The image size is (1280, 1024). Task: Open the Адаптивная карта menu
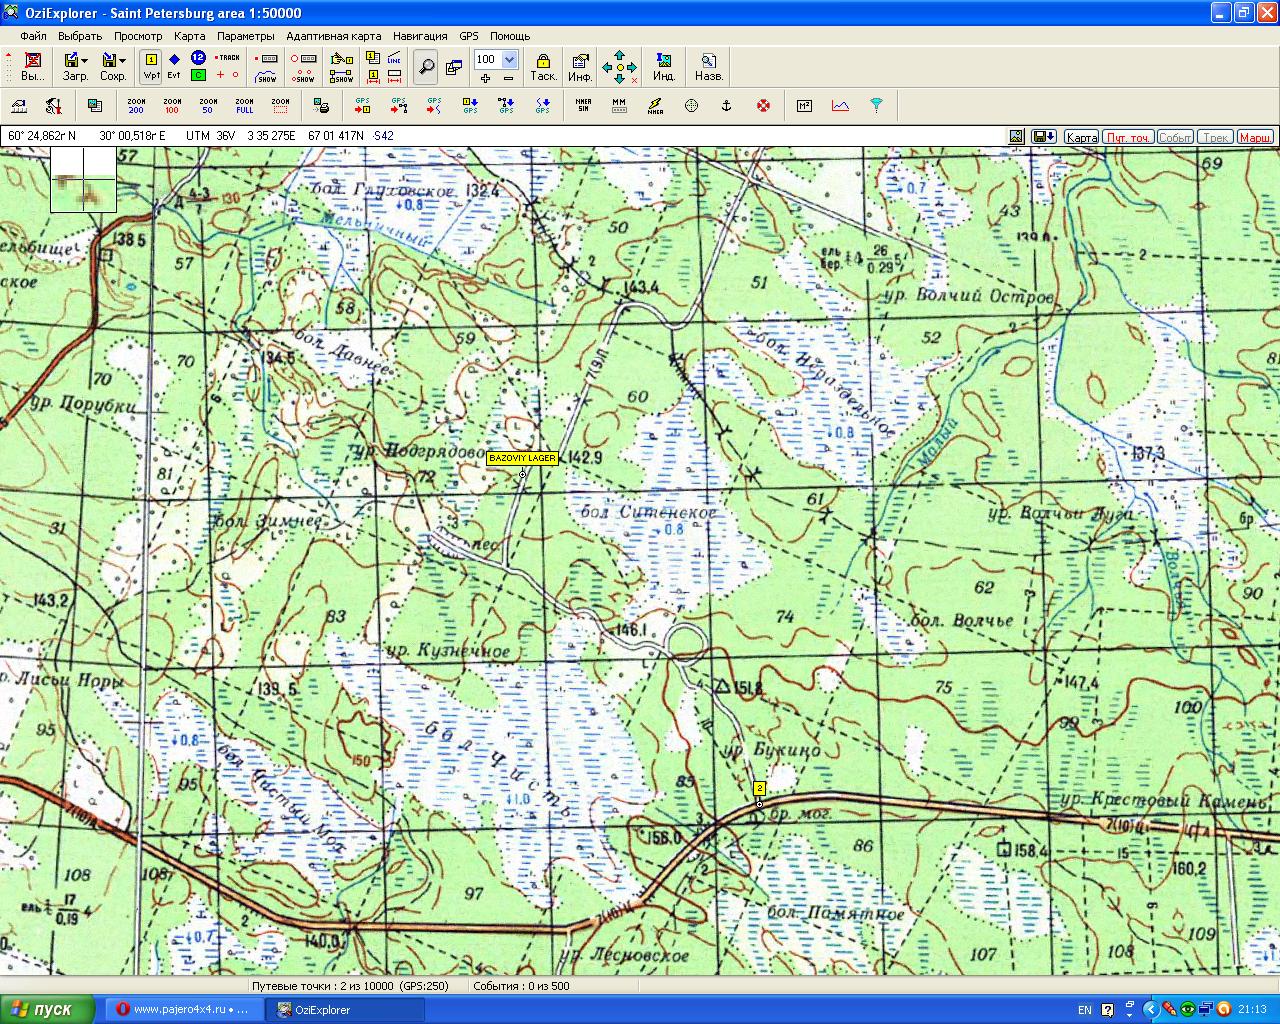click(x=333, y=36)
